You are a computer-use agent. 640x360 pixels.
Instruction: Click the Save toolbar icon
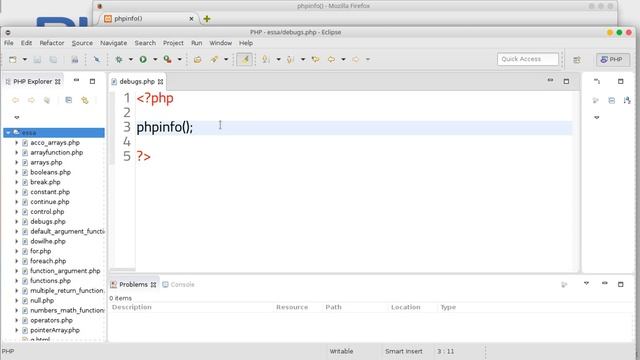coord(37,60)
